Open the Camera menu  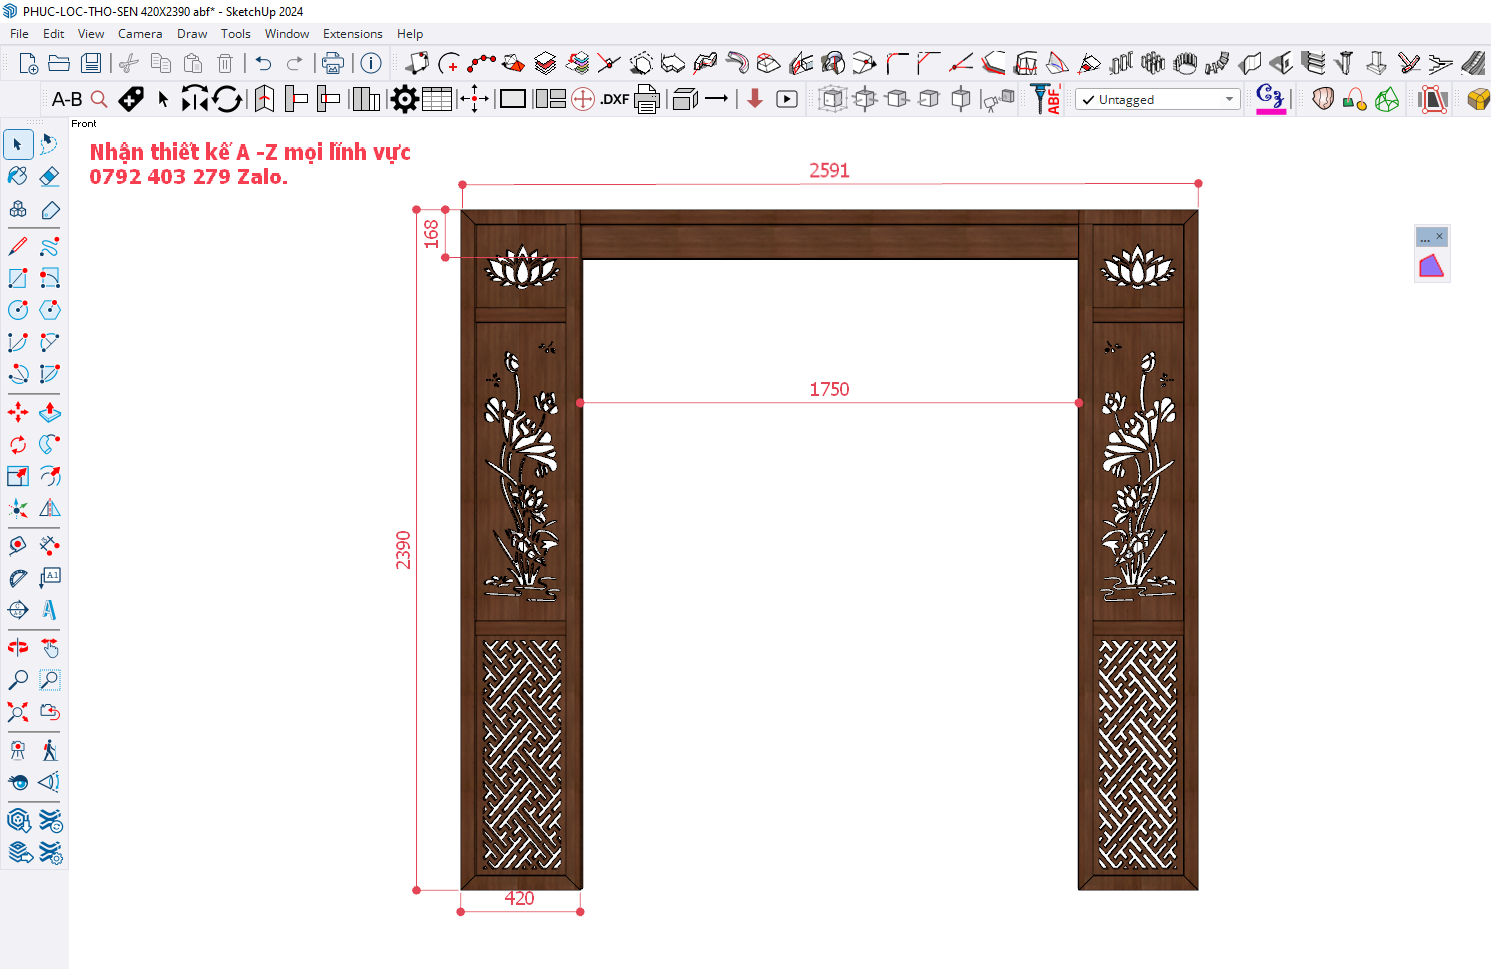tap(140, 34)
